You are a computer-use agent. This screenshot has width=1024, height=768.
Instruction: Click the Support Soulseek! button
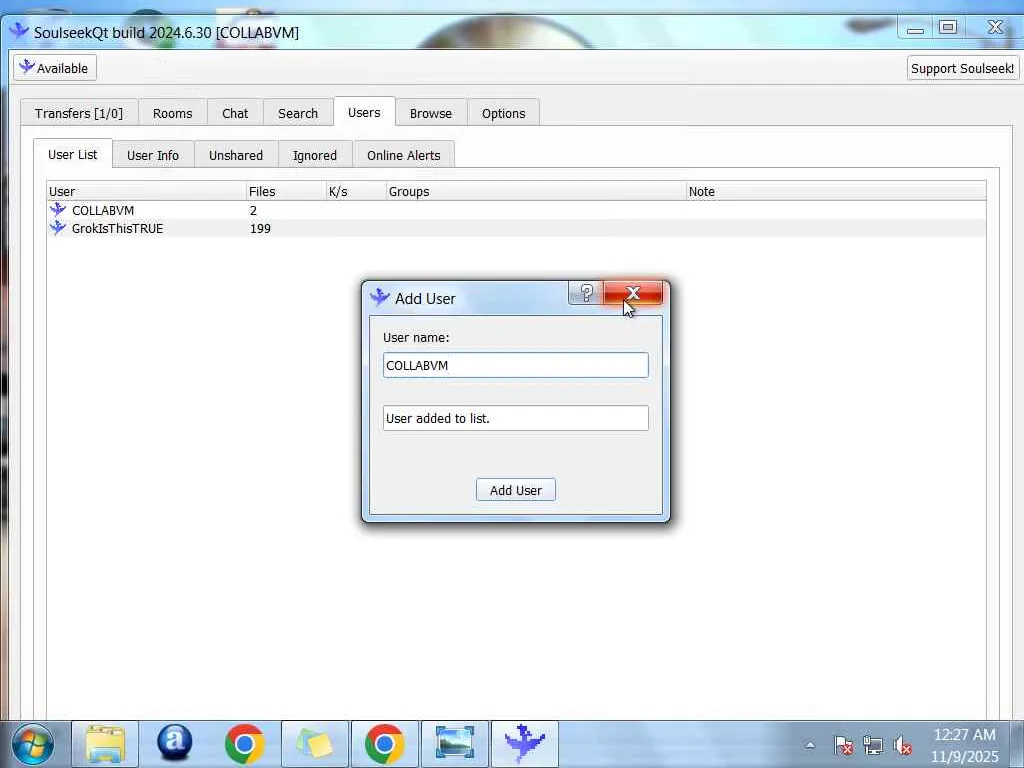[963, 68]
